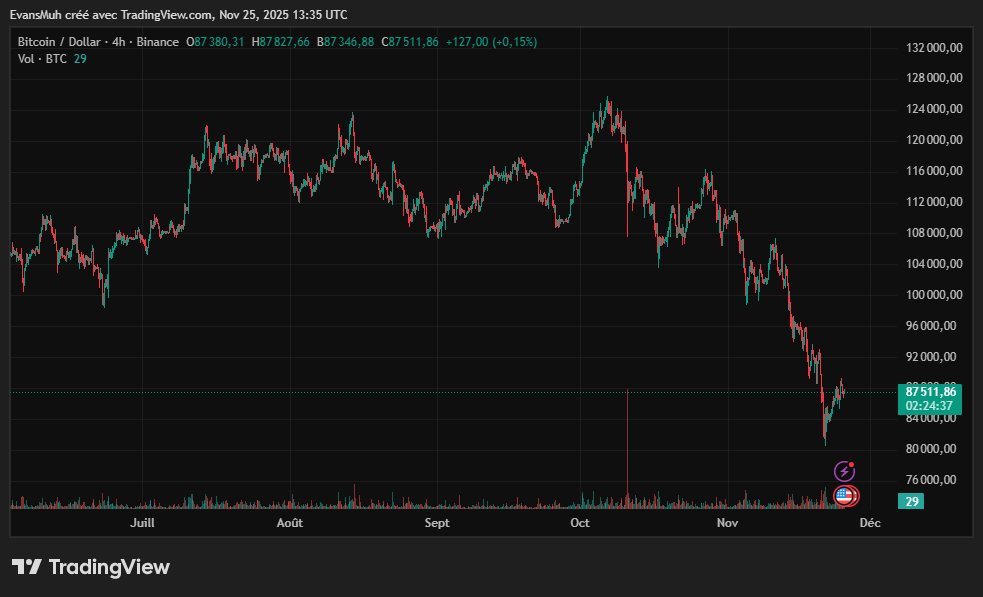The image size is (983, 597).
Task: Click the 76 000,00 price axis label
Action: point(932,480)
